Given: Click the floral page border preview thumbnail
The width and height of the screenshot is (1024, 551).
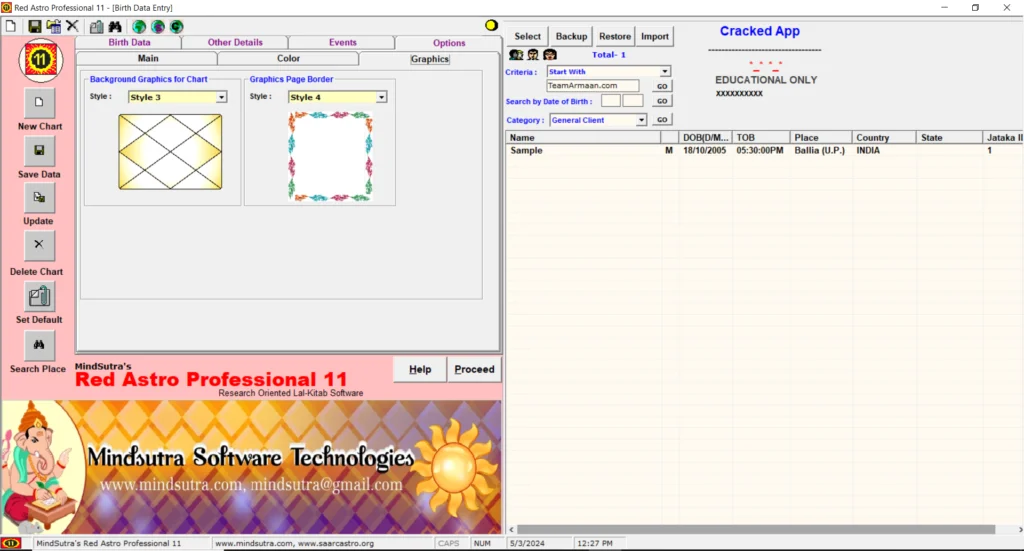Looking at the screenshot, I should [x=330, y=156].
